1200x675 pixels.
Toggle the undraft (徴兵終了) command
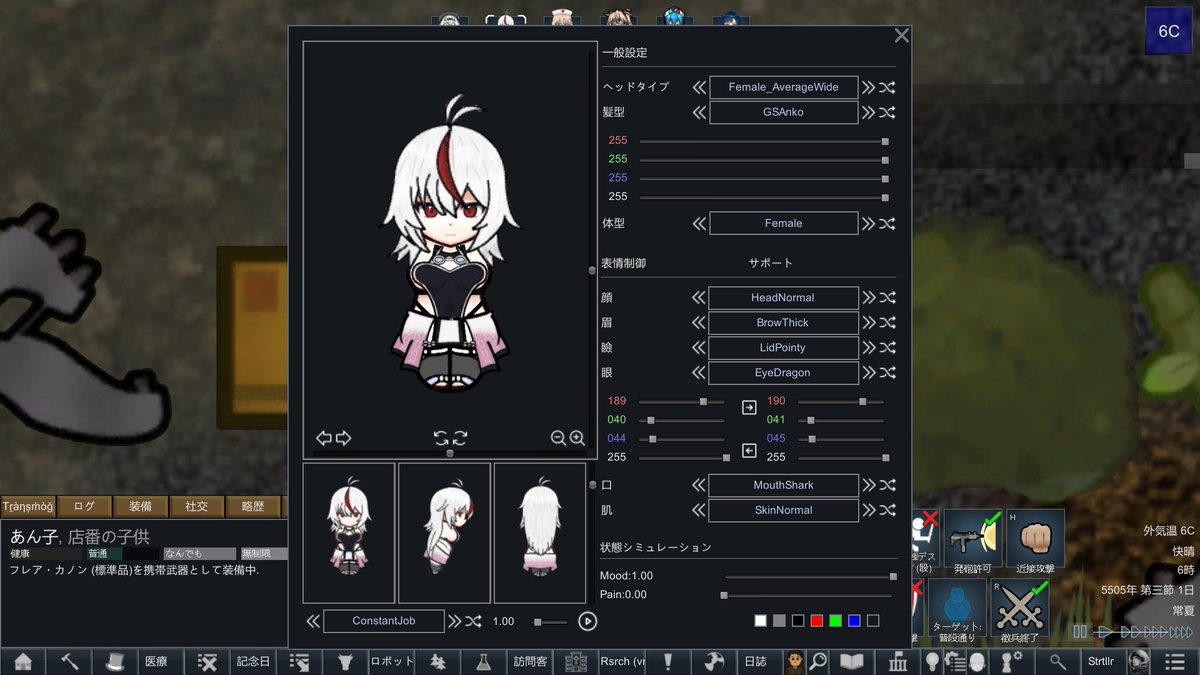1020,608
